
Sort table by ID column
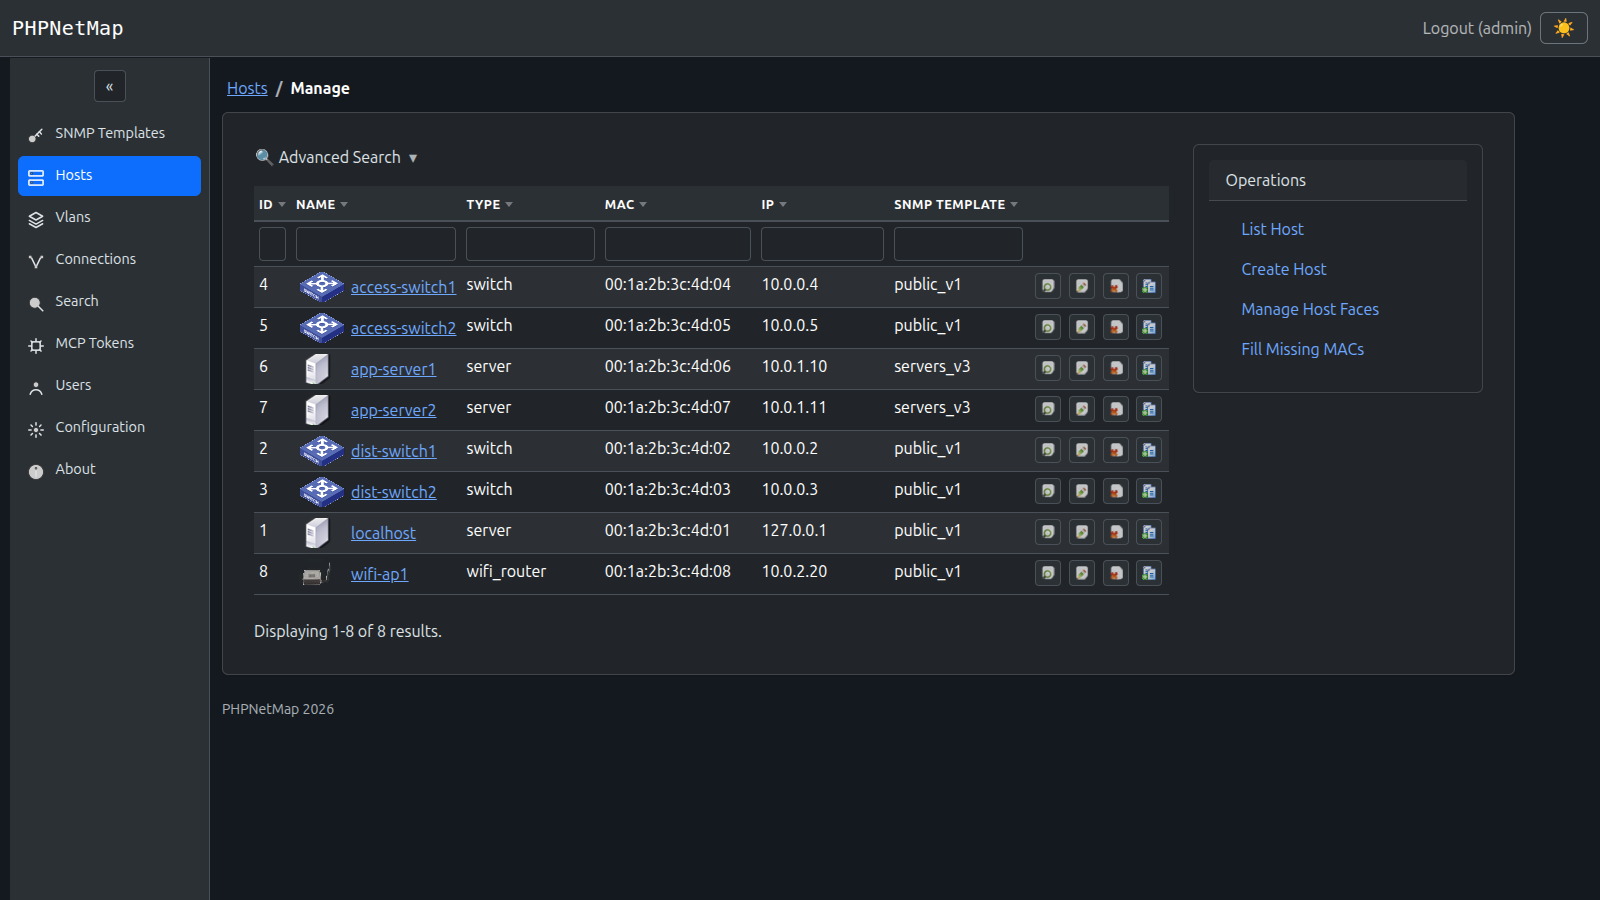coord(272,204)
